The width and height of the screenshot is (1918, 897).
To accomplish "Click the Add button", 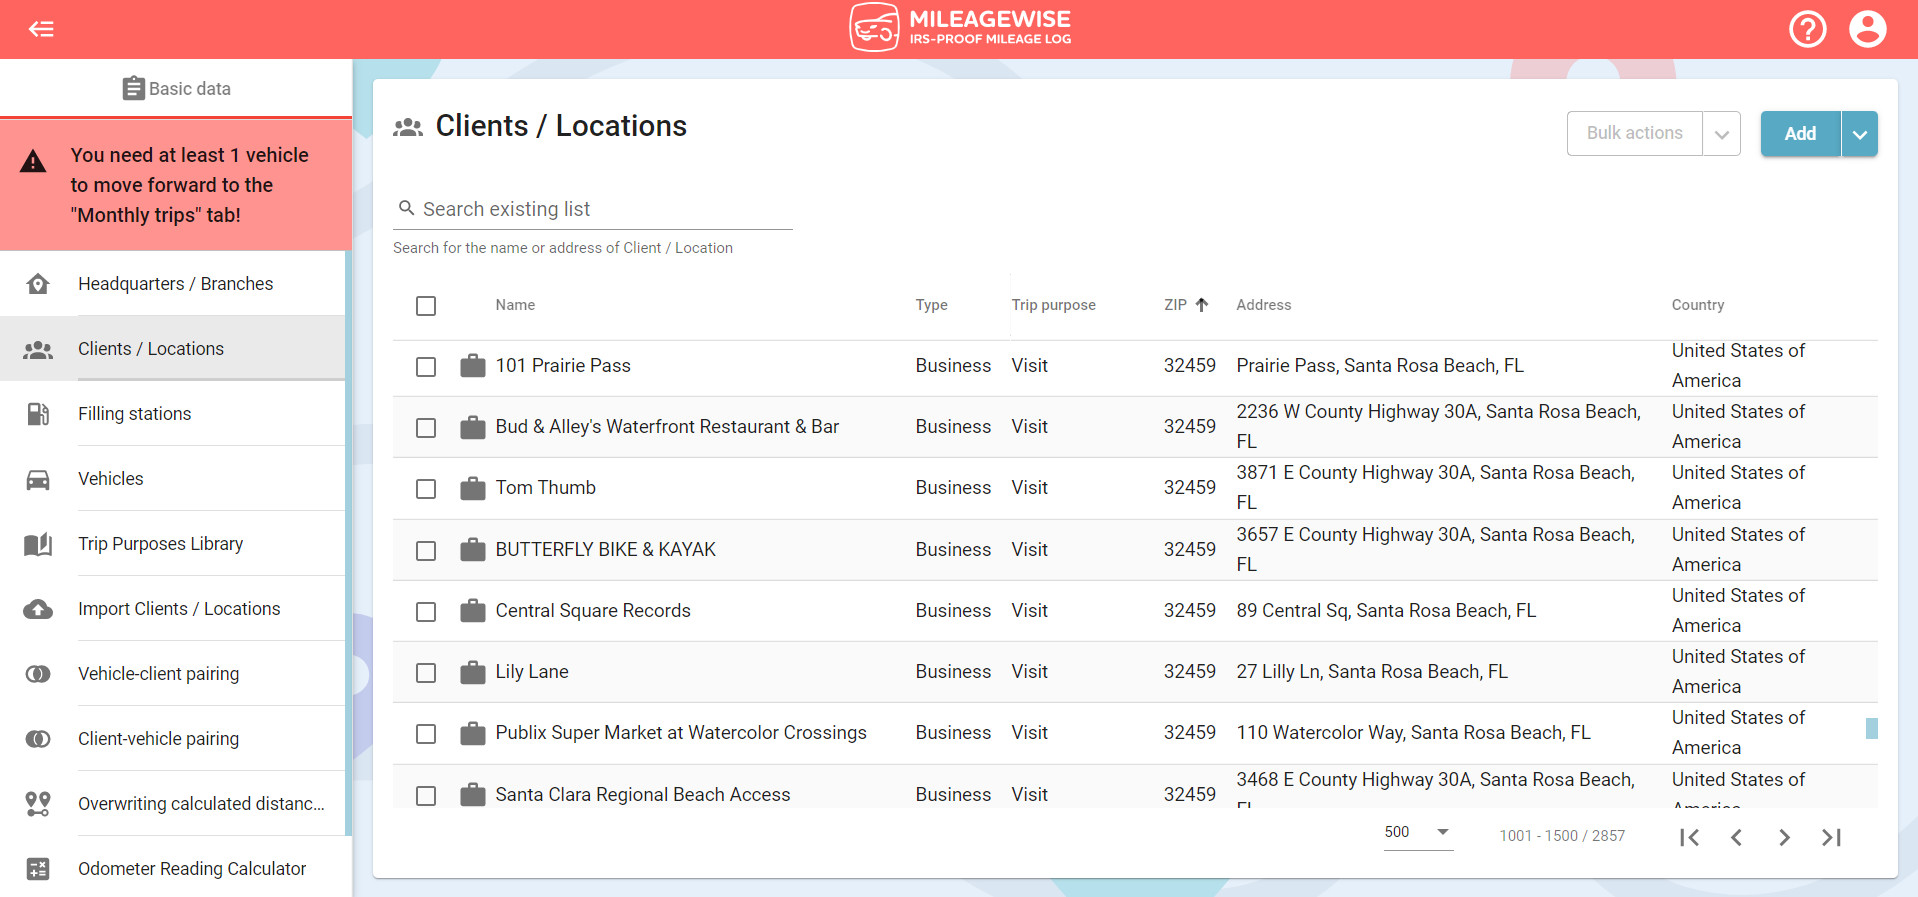I will tap(1800, 134).
